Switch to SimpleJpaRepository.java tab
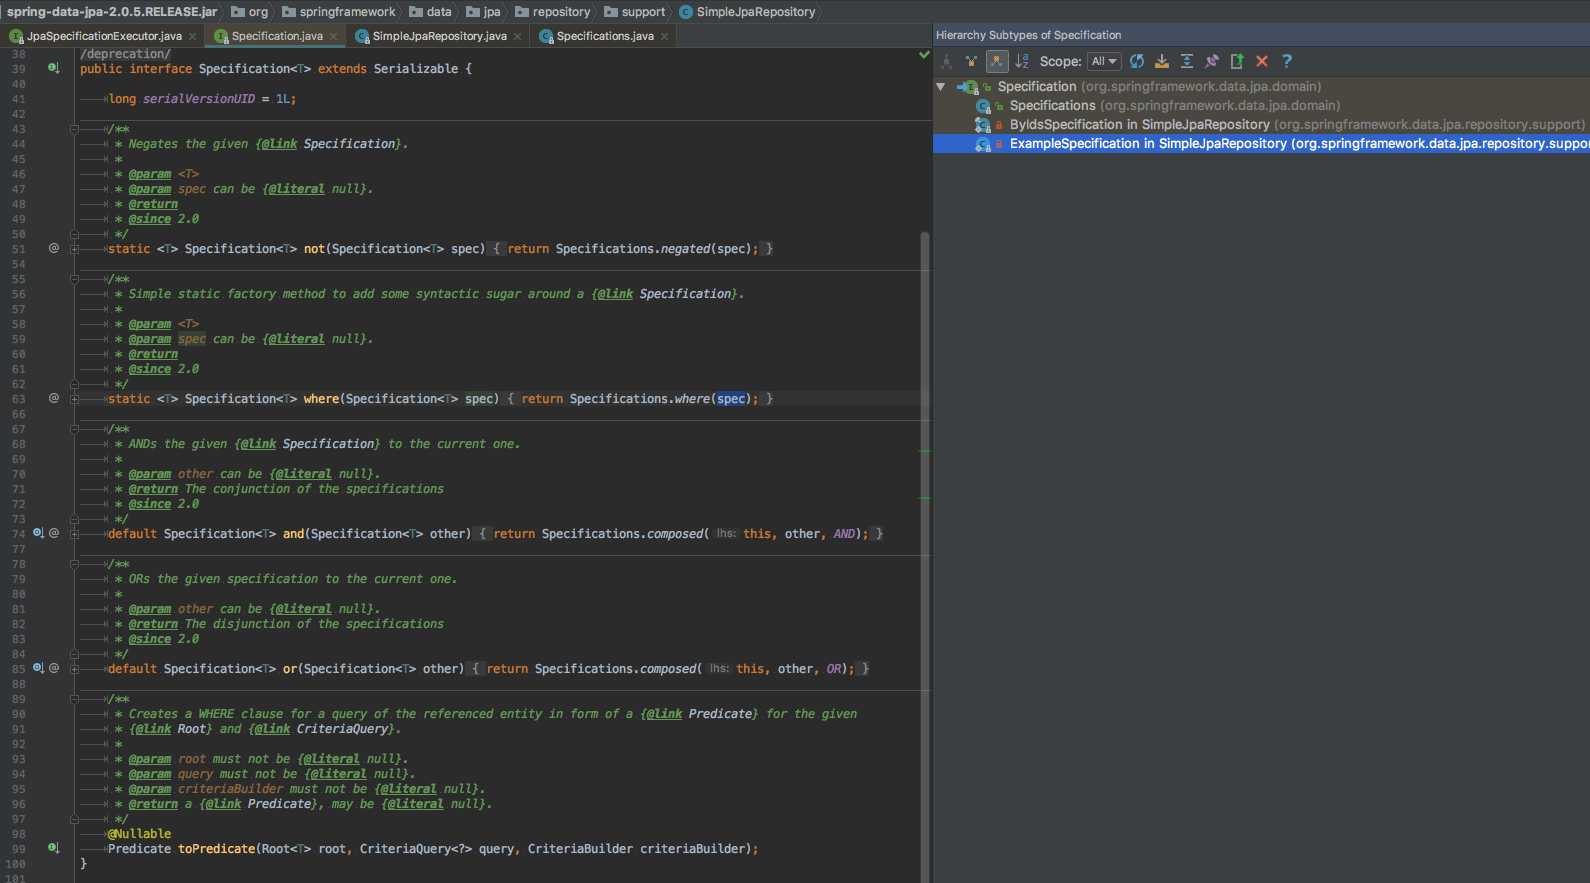Viewport: 1590px width, 883px height. coord(439,36)
